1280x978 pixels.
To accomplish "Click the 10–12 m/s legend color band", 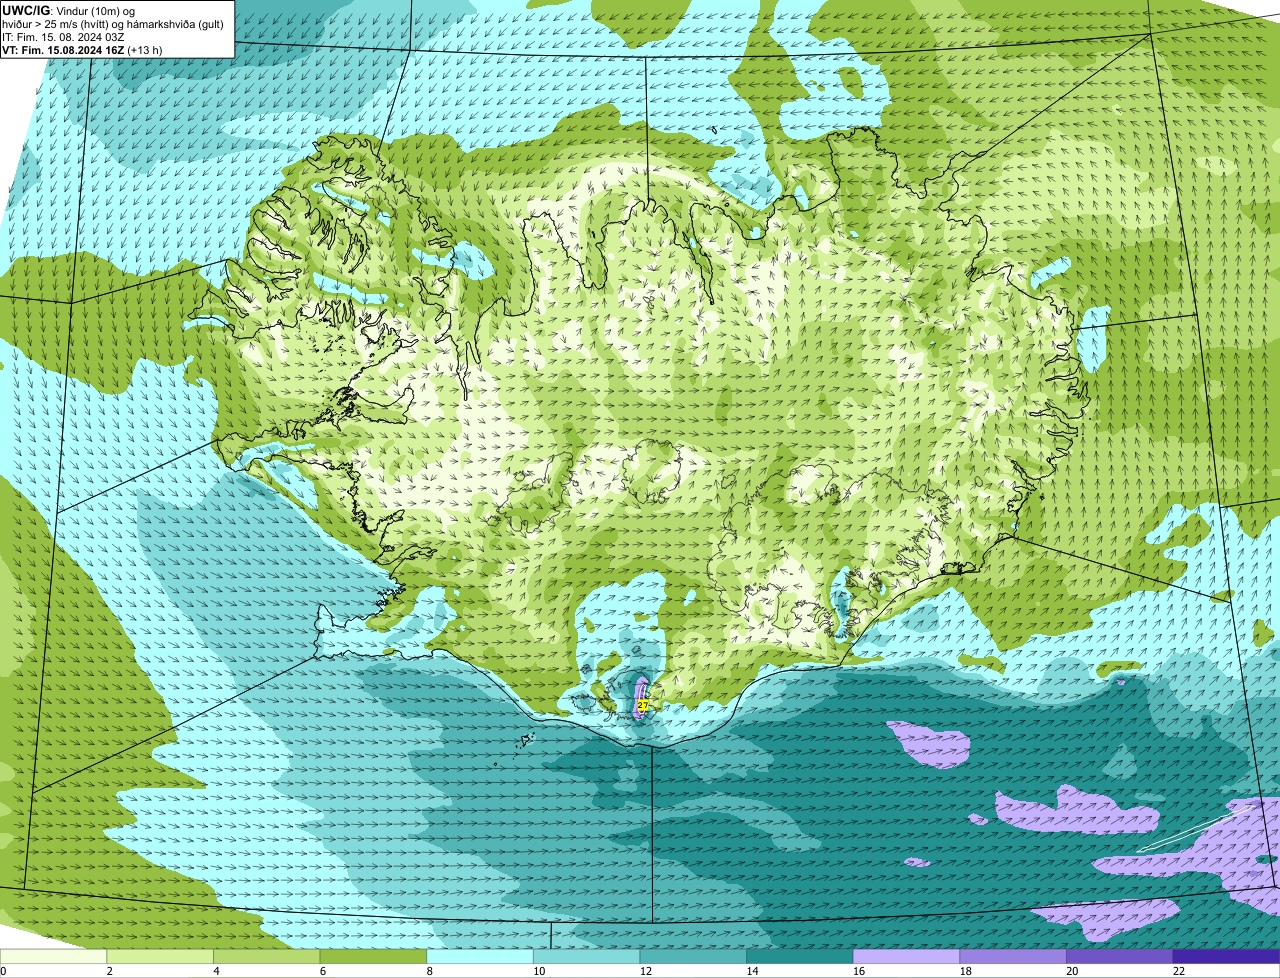I will 586,956.
